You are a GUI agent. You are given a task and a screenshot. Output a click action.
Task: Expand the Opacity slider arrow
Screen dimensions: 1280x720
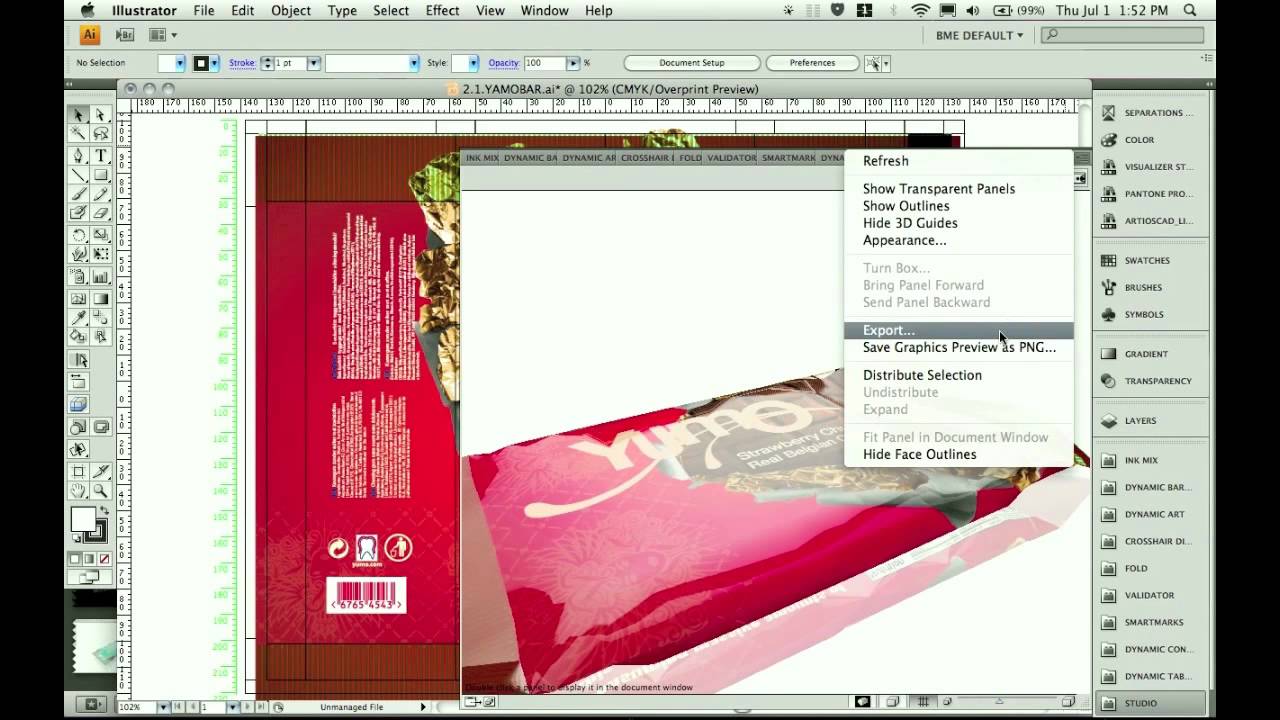573,63
